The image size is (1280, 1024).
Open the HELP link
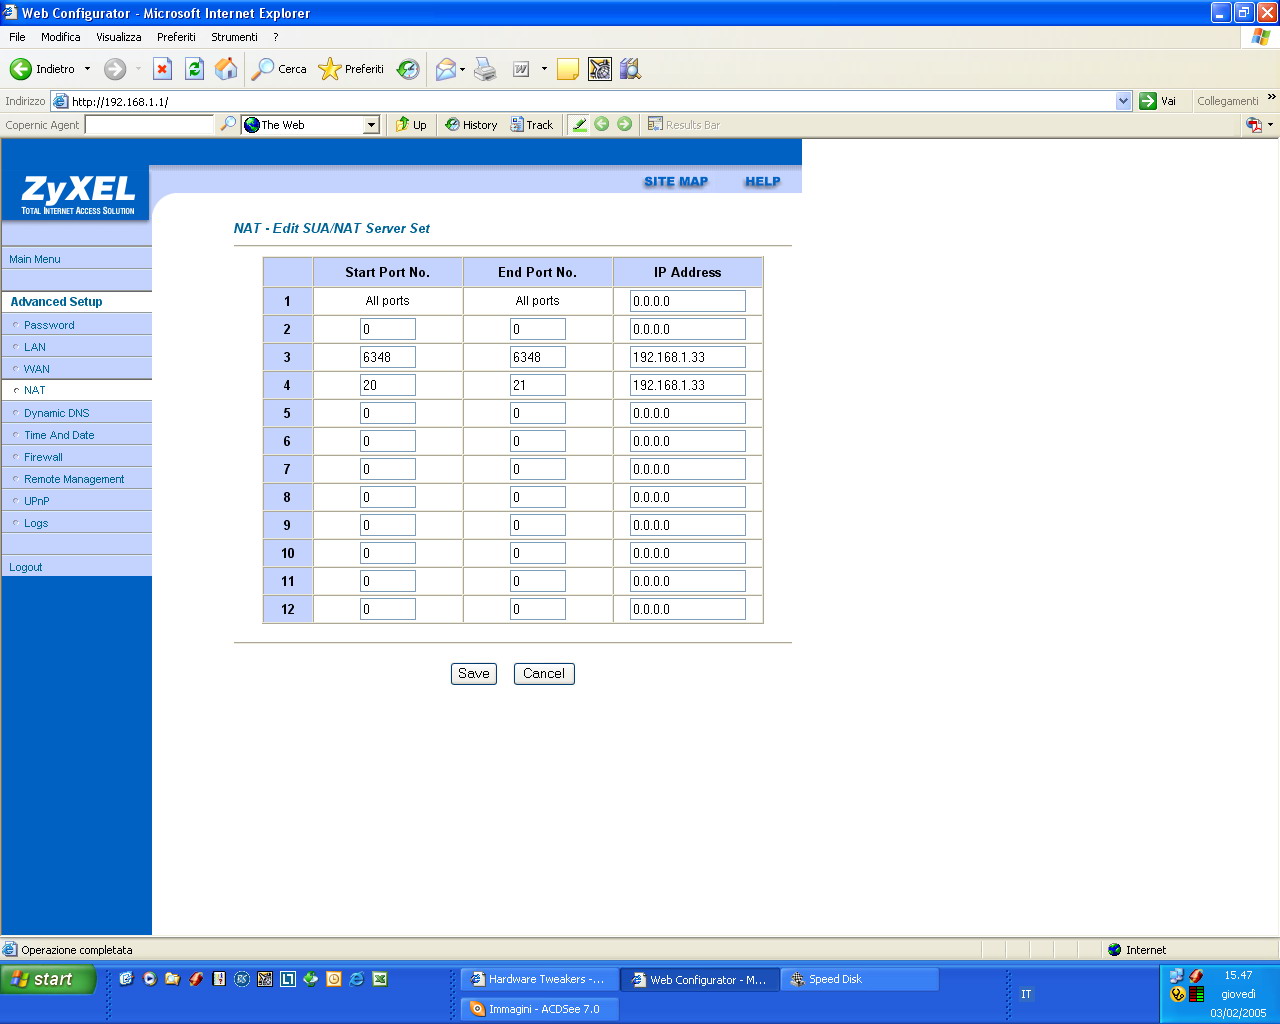point(763,181)
